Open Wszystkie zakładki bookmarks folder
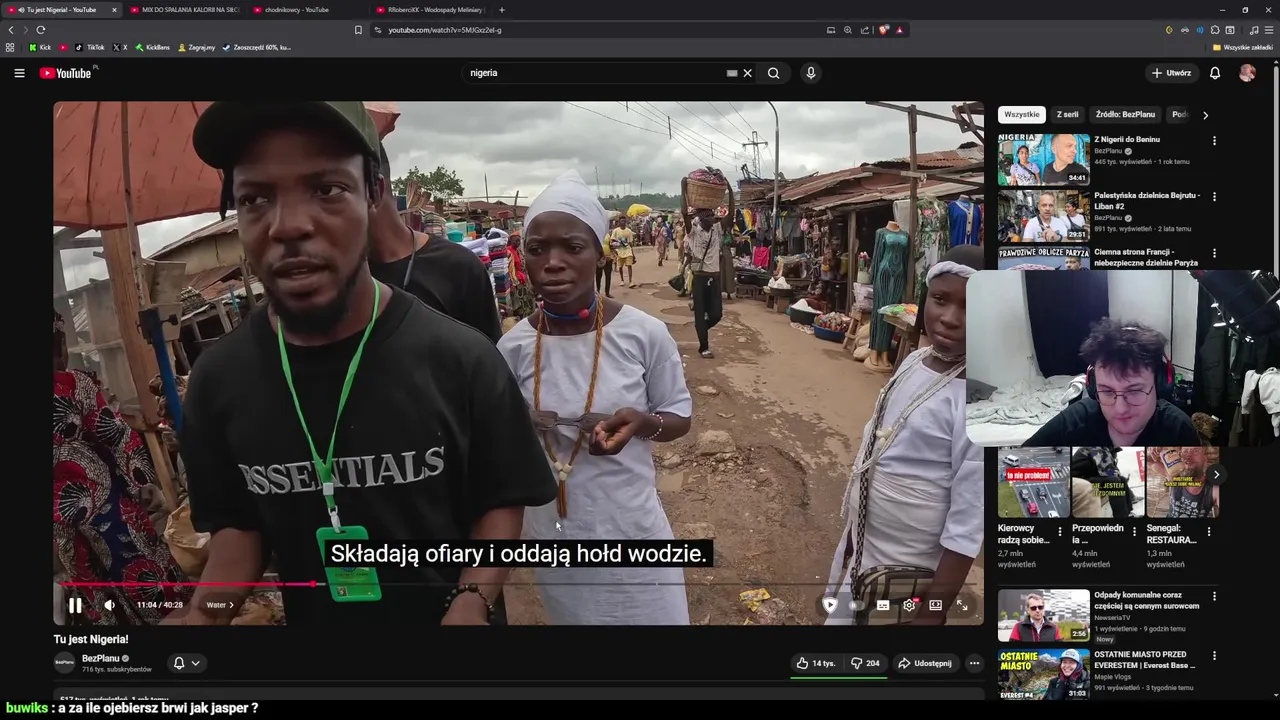 click(x=1243, y=47)
